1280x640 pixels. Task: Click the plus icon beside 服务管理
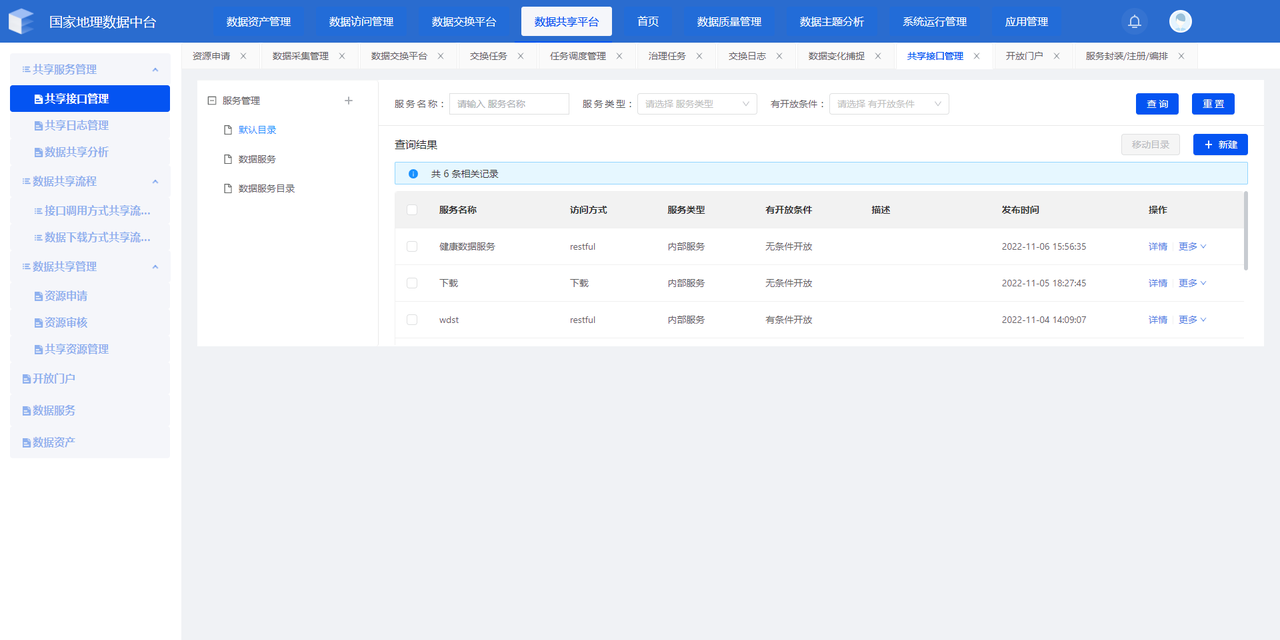[348, 101]
